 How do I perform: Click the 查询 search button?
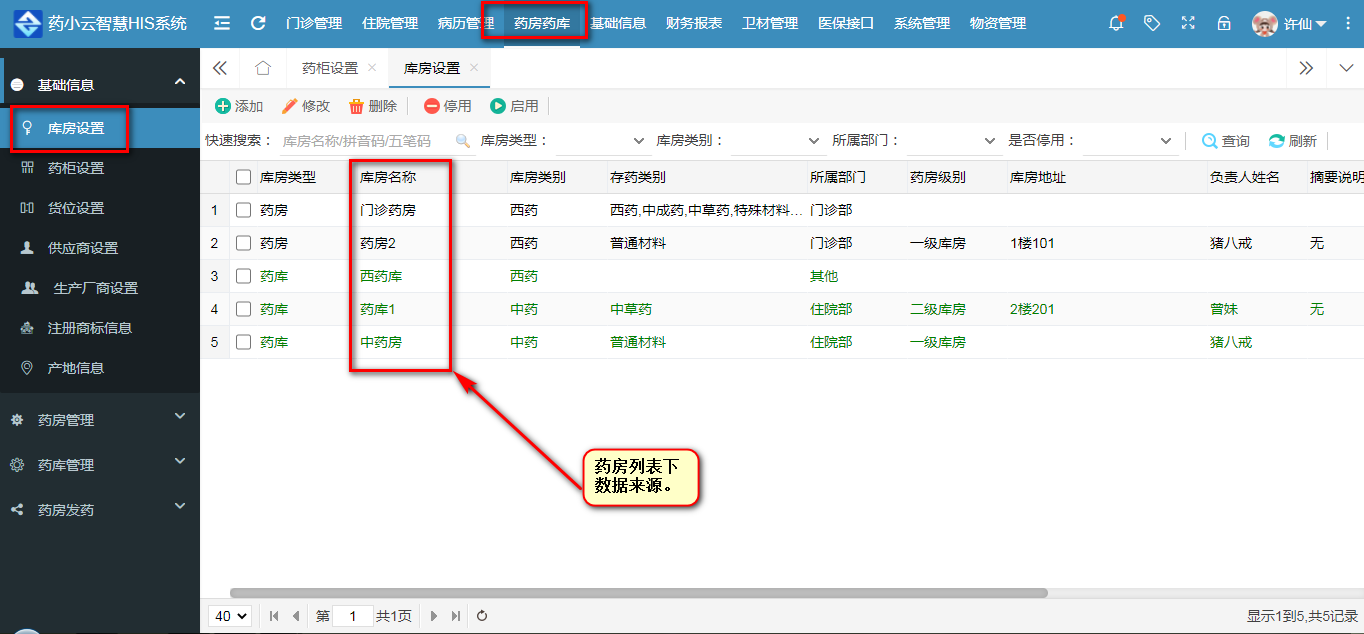pyautogui.click(x=1226, y=141)
